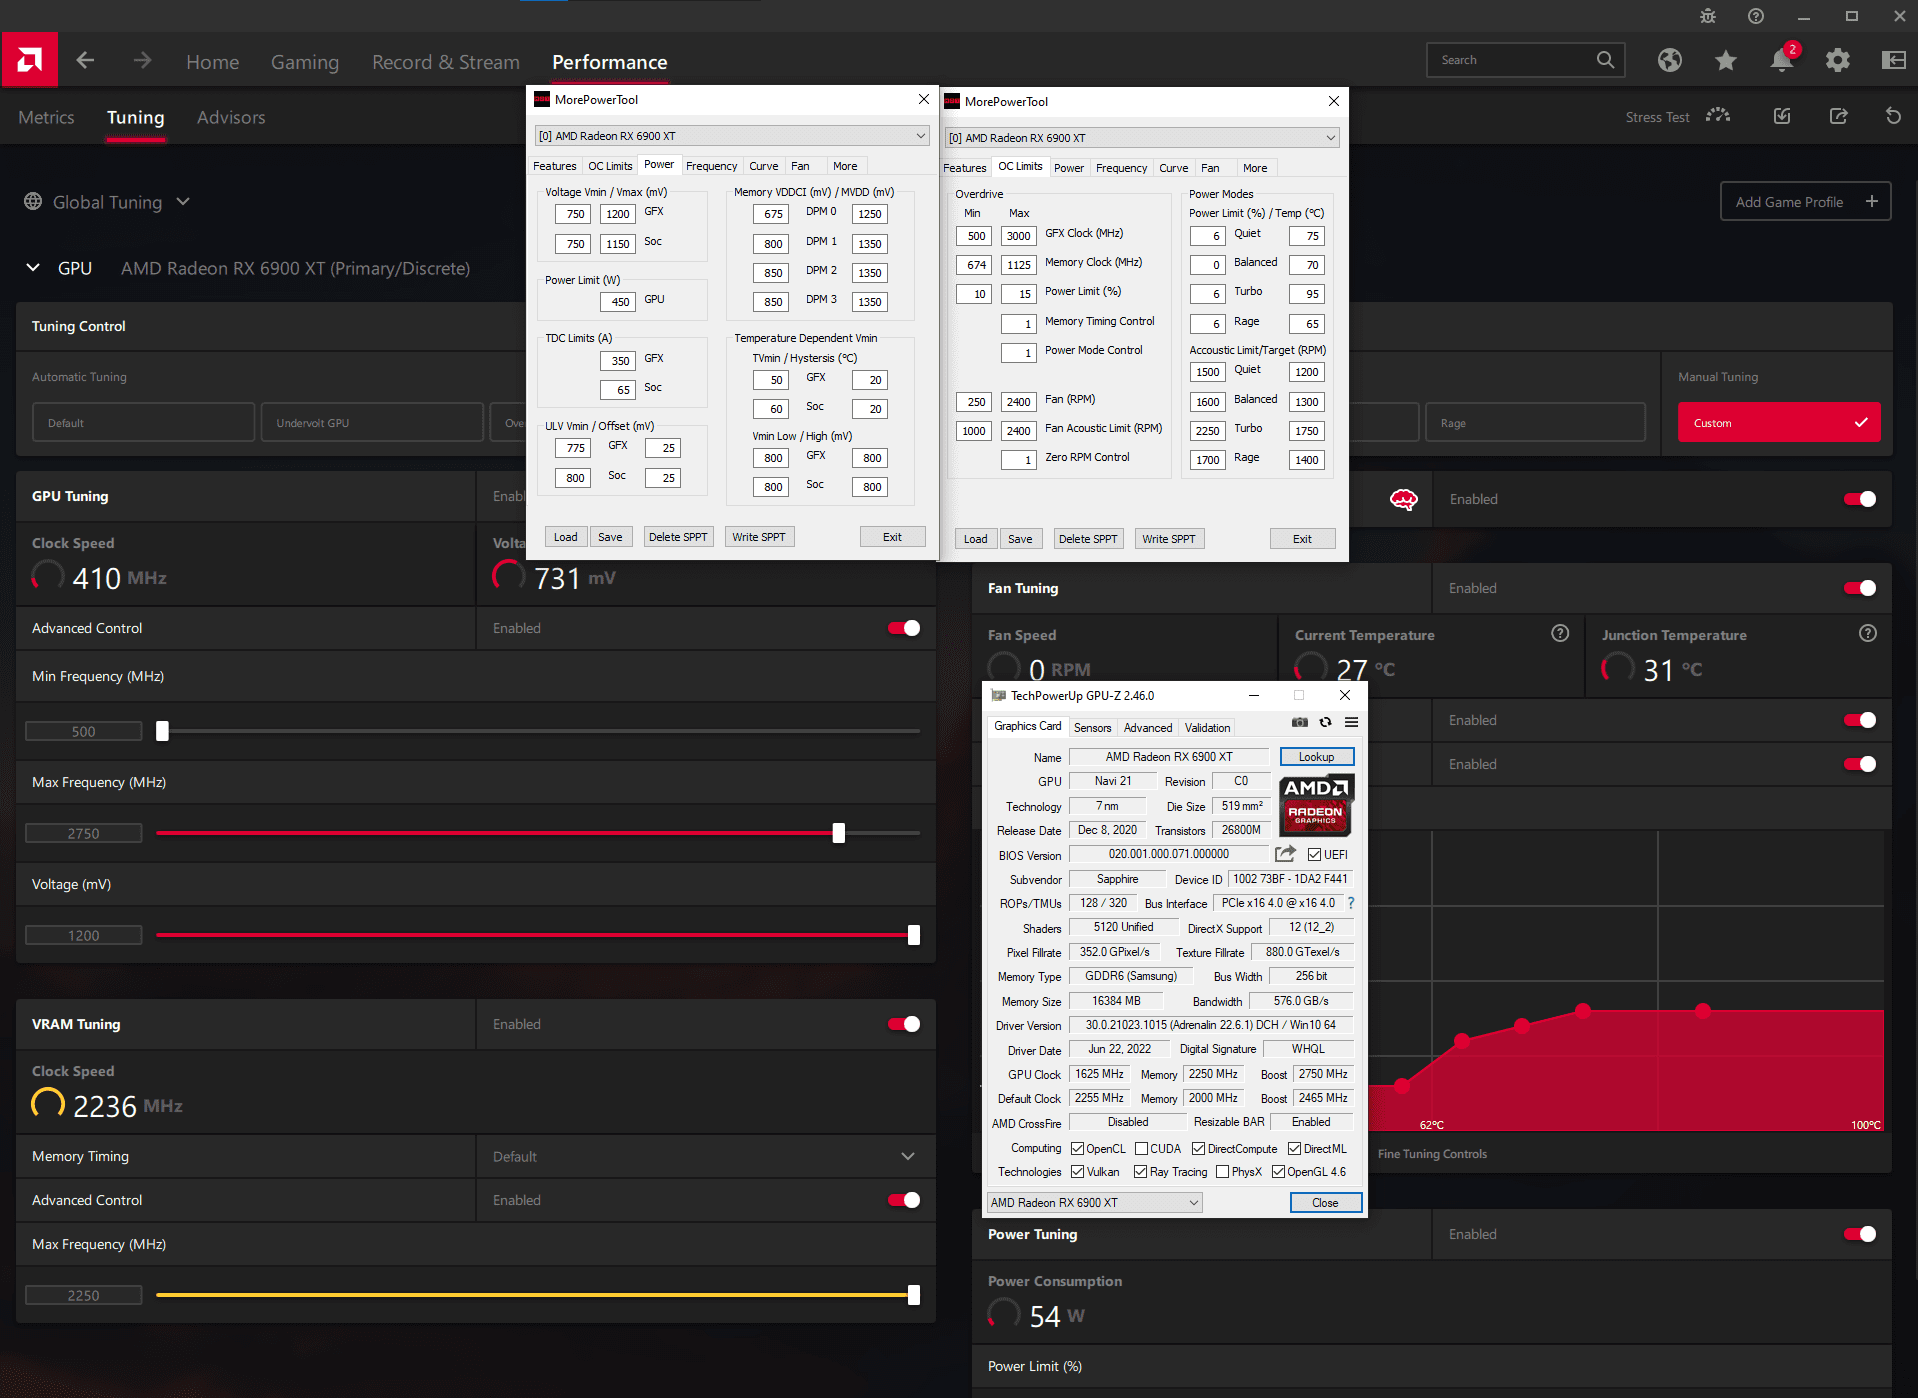This screenshot has width=1918, height=1398.
Task: Click GPU-Z screenshot camera icon
Action: tap(1299, 722)
